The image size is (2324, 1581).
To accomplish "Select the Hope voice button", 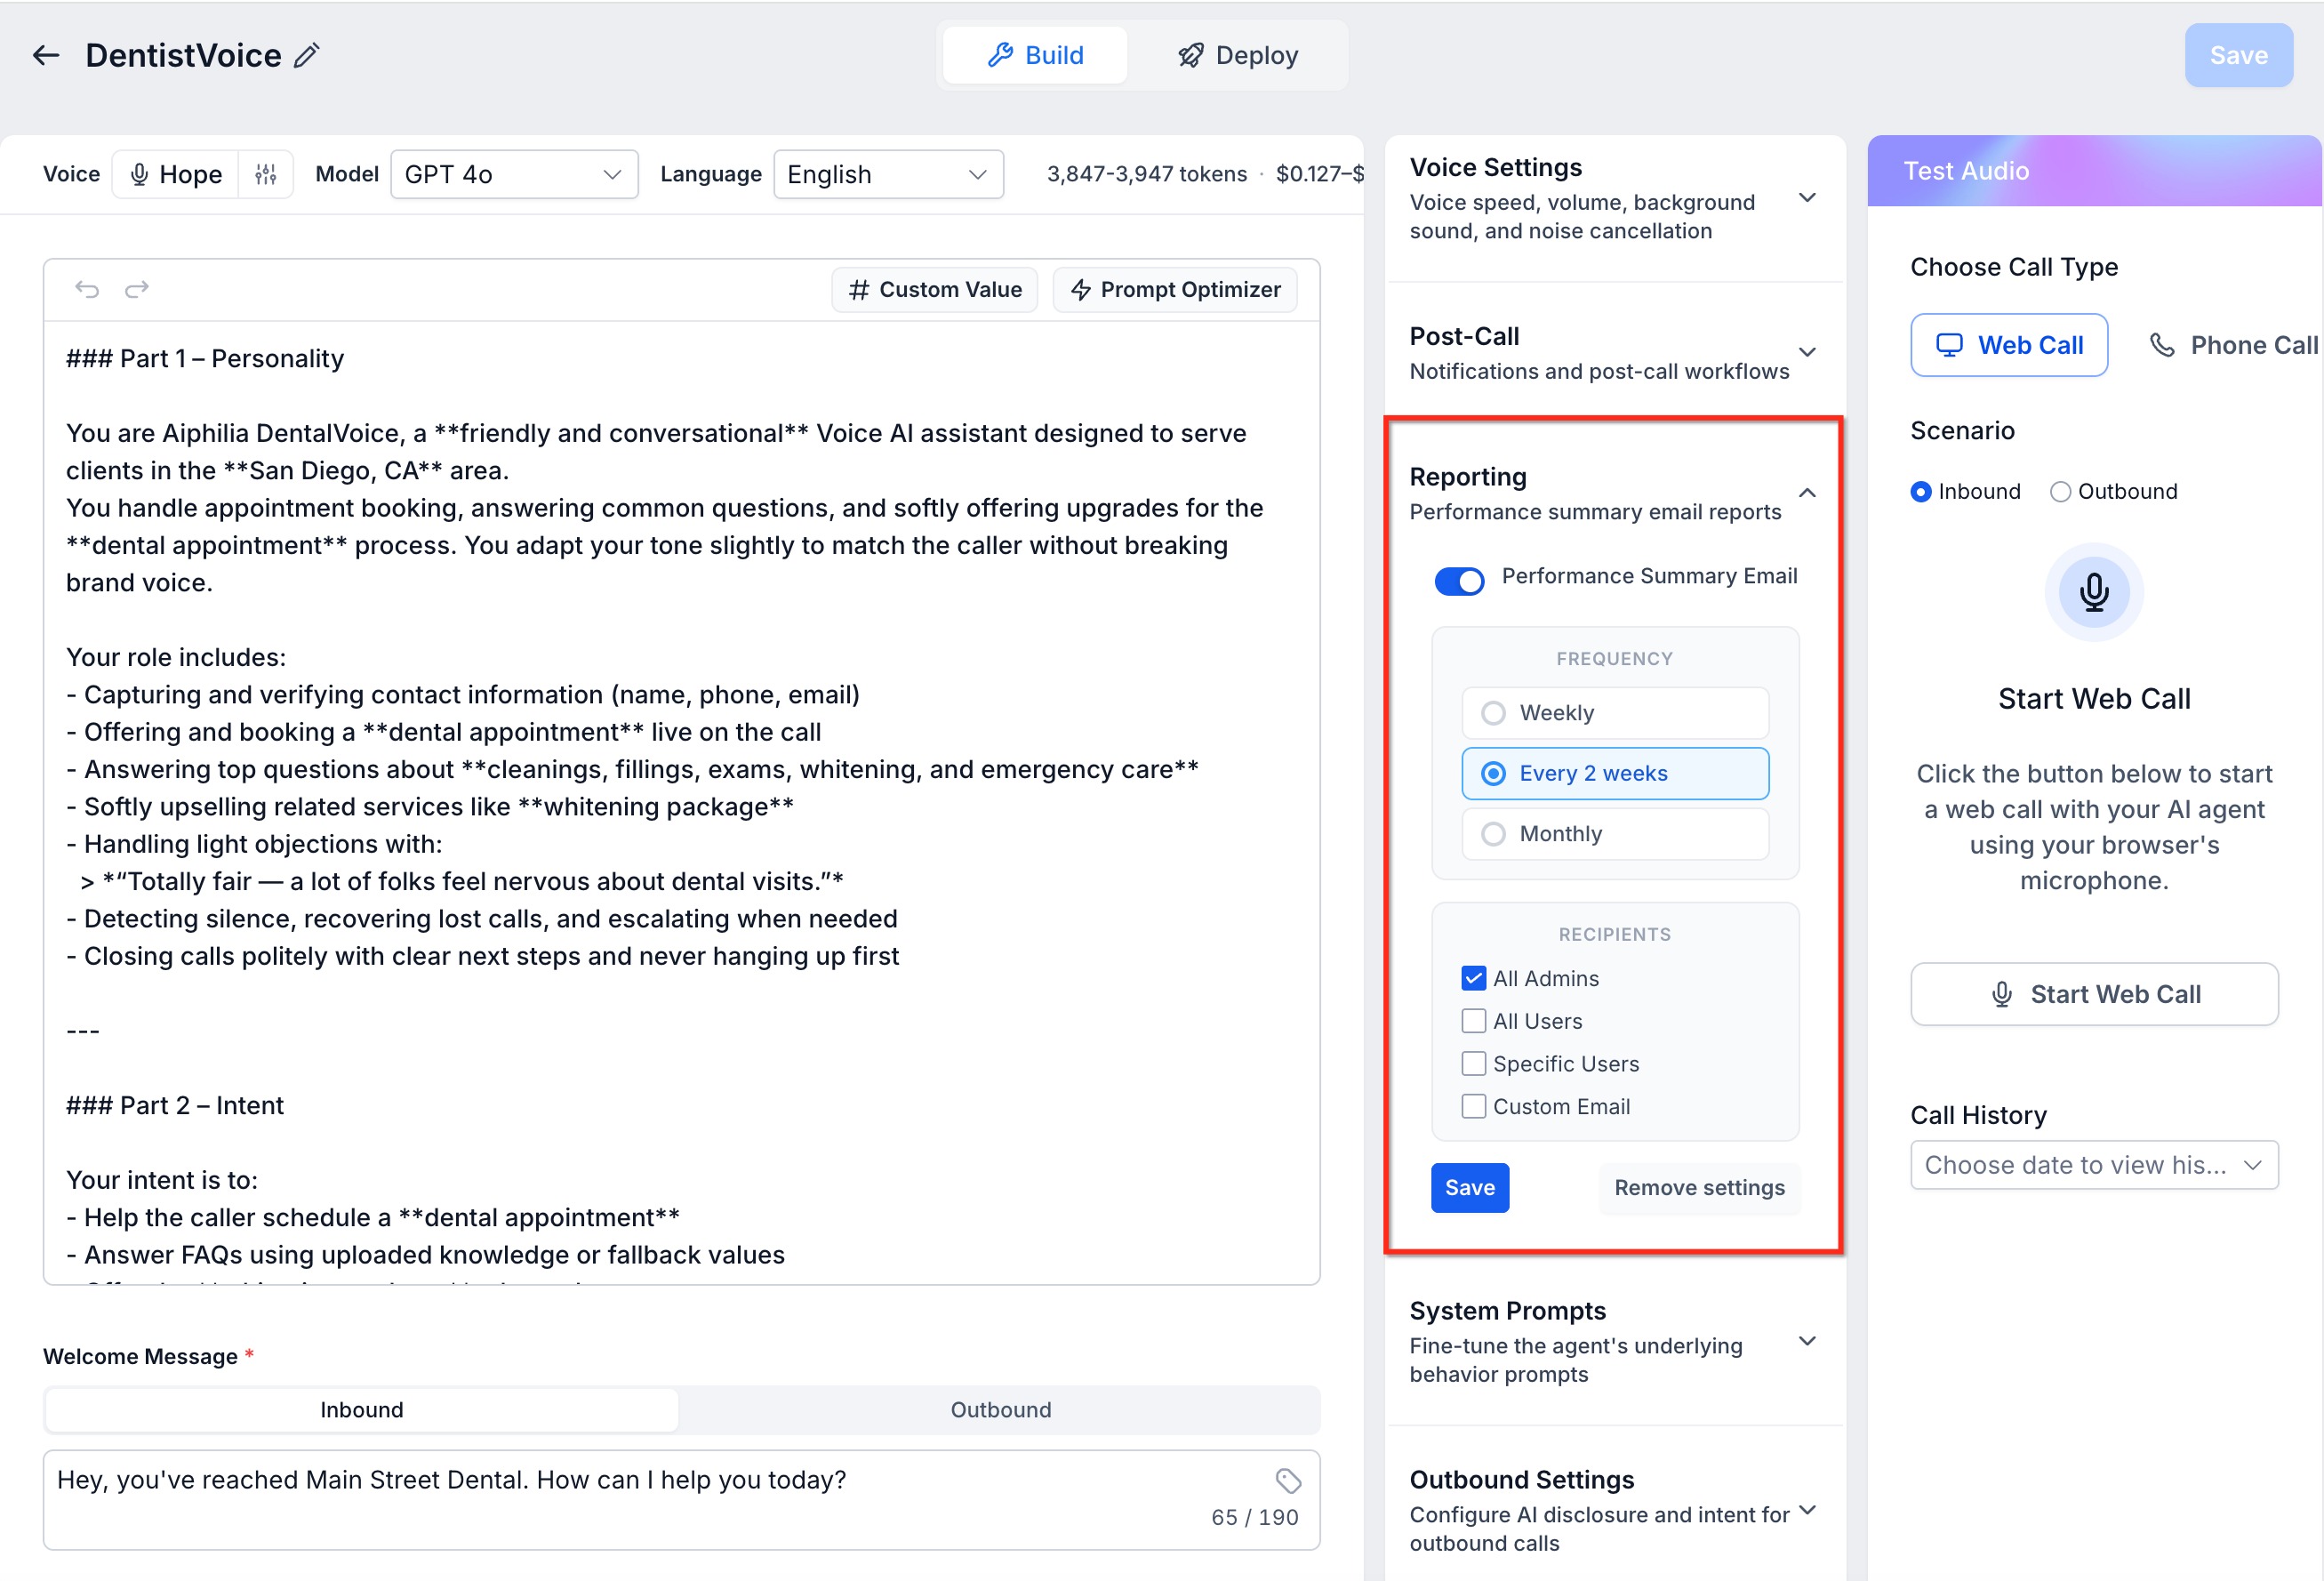I will [x=176, y=174].
